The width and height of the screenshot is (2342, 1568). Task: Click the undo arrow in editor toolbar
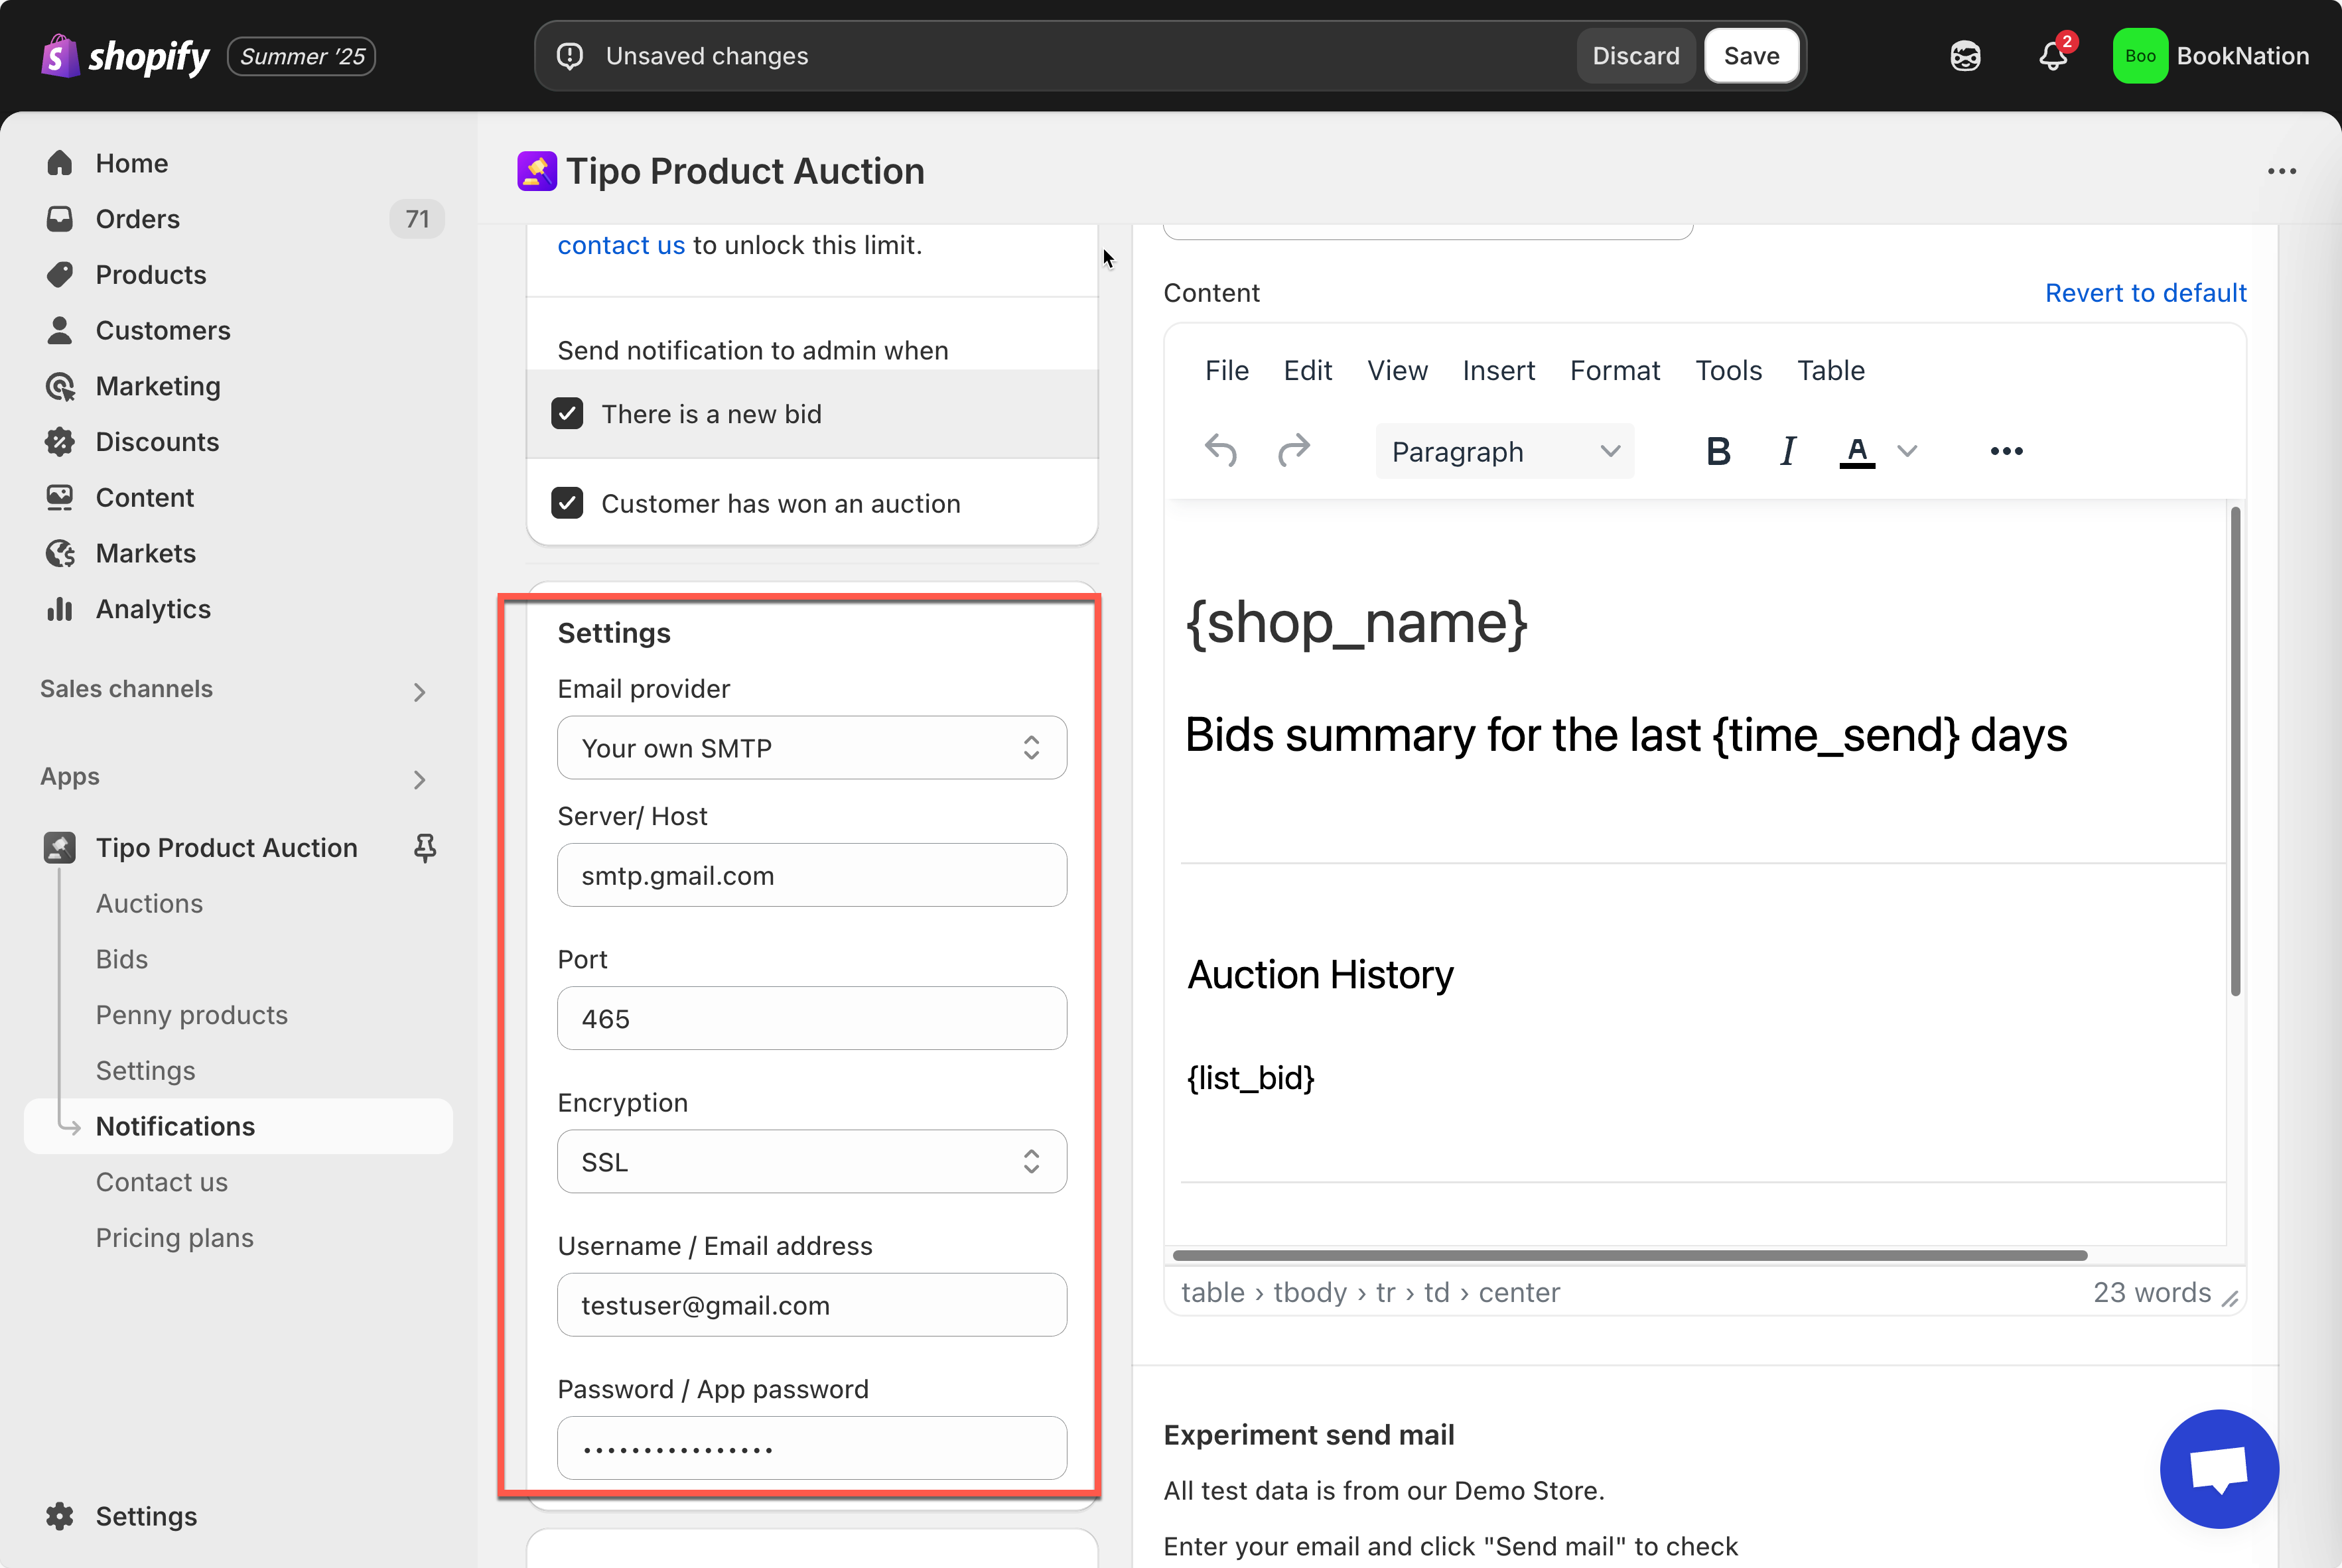1221,451
